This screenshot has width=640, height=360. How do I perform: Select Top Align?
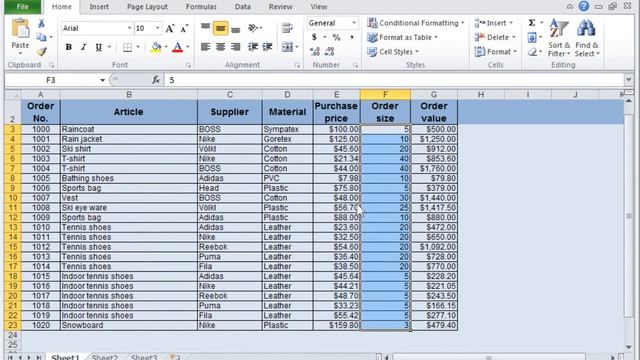[x=205, y=28]
